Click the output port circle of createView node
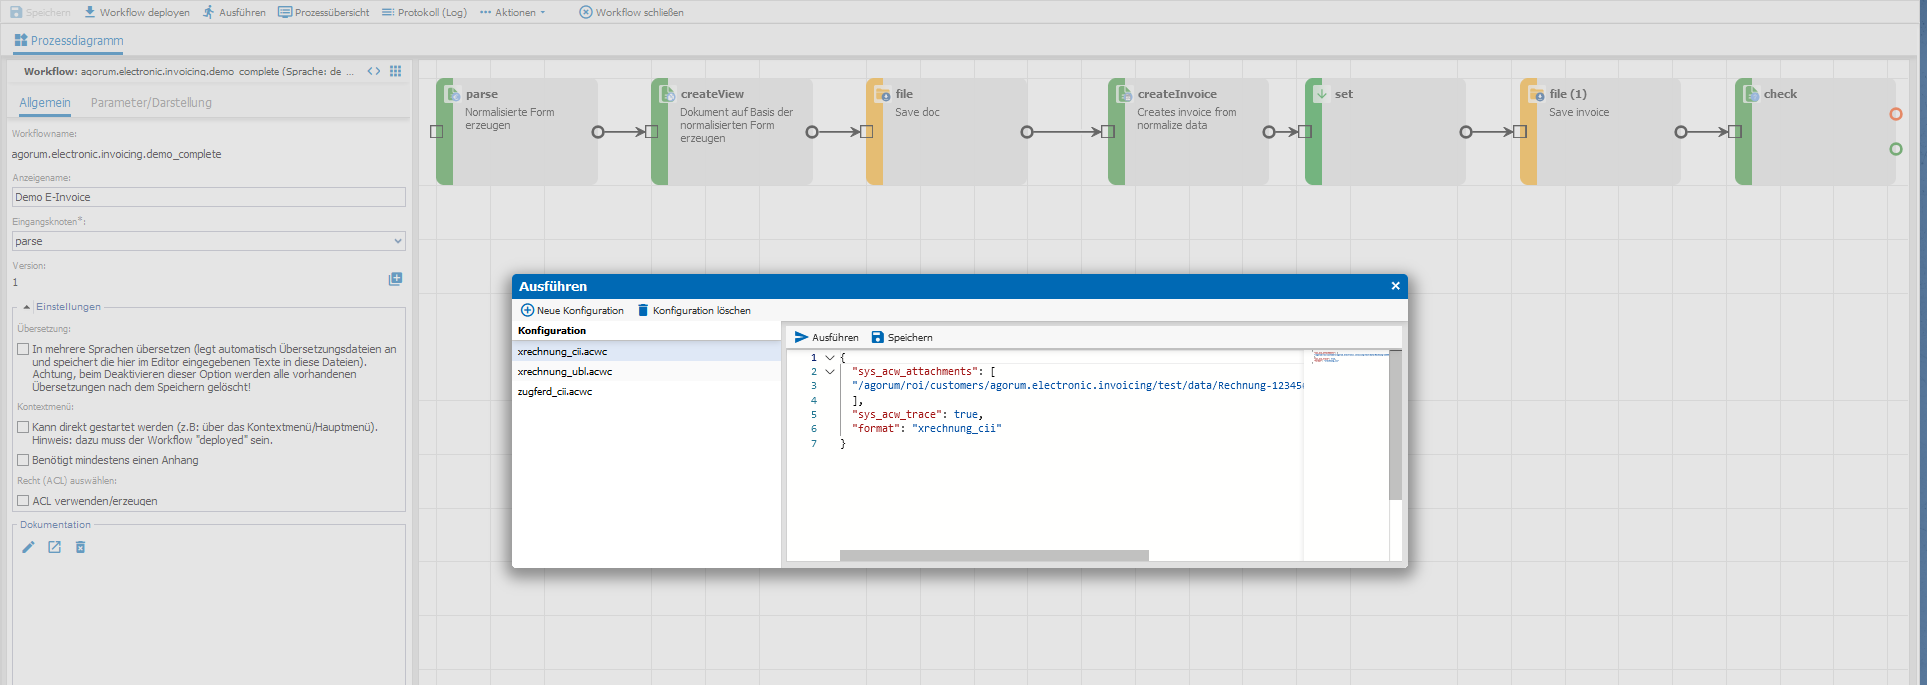 tap(812, 132)
